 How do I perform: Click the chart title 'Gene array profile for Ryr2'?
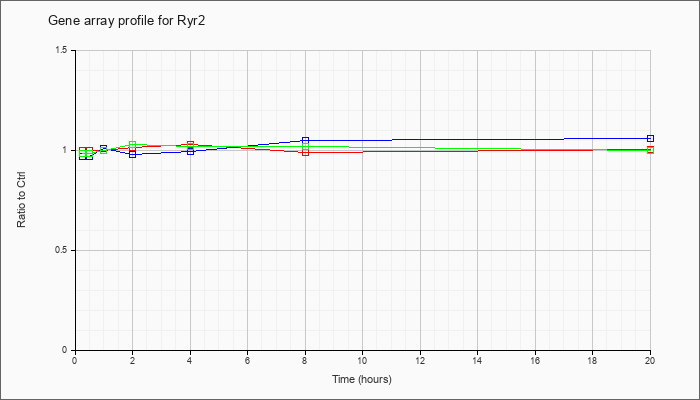click(x=127, y=21)
